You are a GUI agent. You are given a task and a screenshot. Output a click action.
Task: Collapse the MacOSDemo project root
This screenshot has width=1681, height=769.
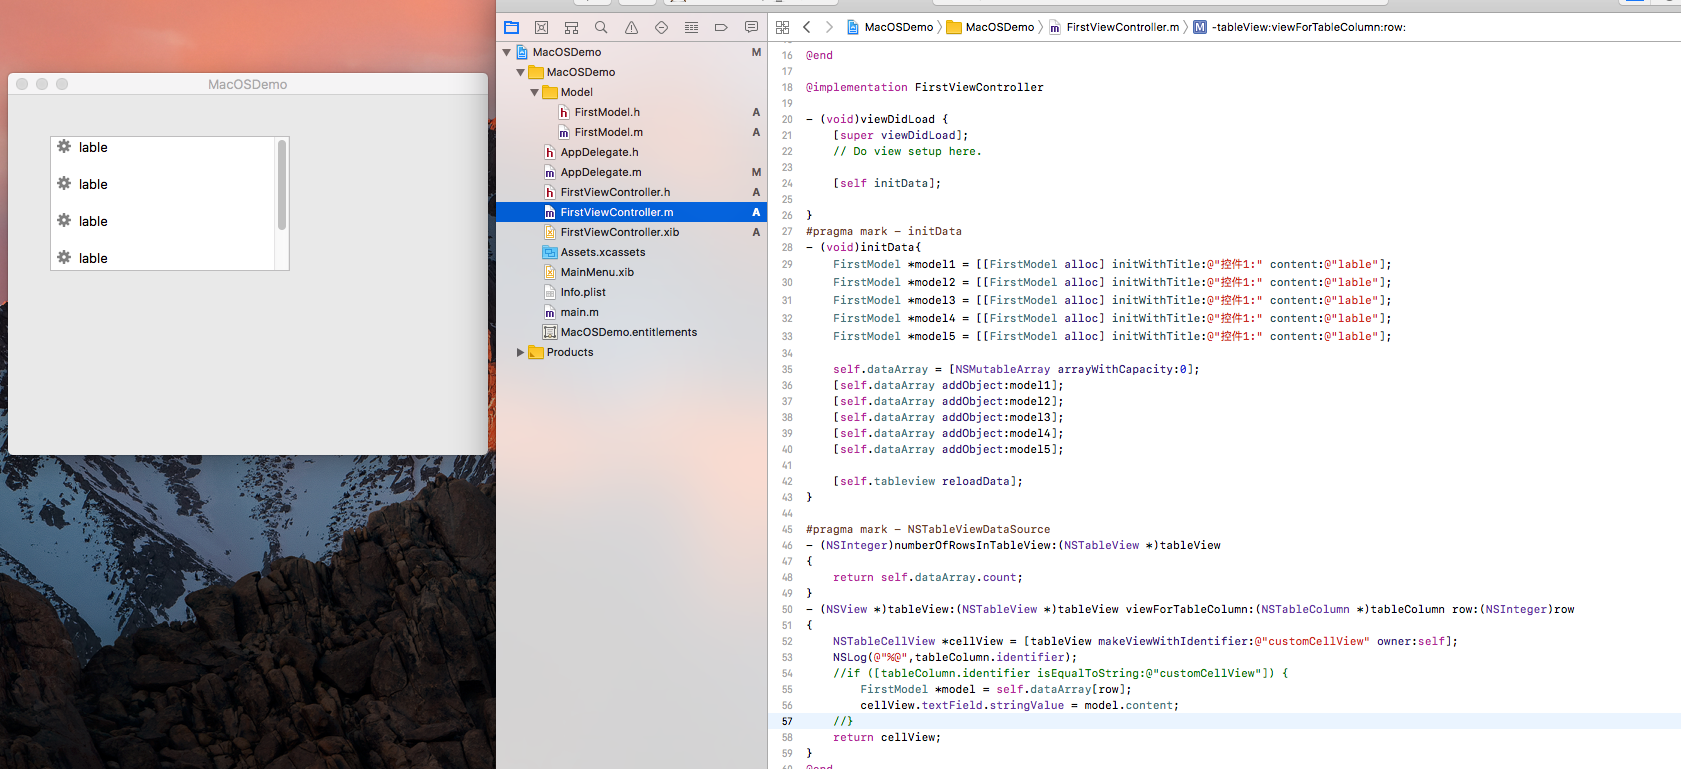point(507,52)
